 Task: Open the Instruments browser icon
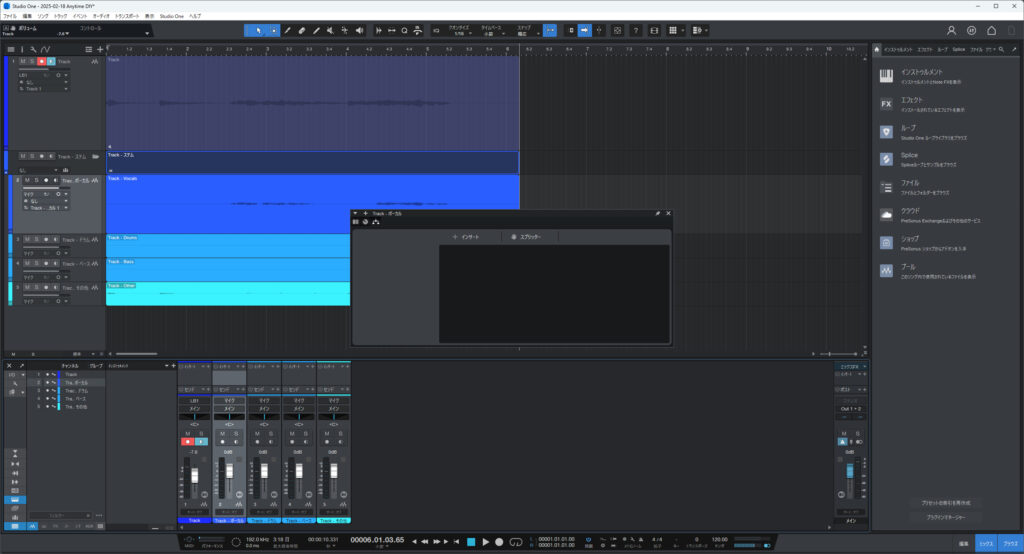(x=886, y=76)
